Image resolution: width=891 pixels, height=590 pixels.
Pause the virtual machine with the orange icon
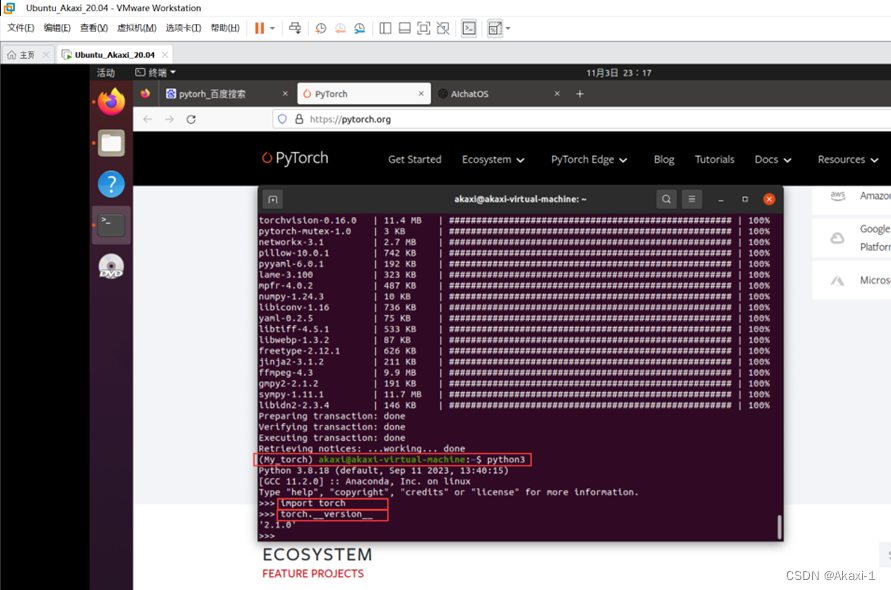pos(259,28)
